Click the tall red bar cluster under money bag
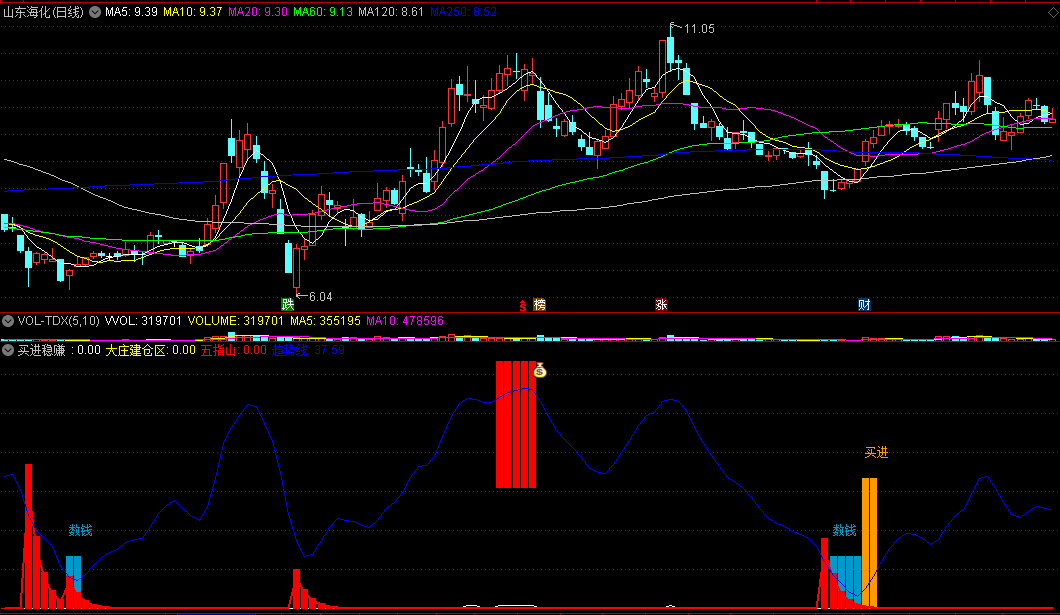 (516, 424)
